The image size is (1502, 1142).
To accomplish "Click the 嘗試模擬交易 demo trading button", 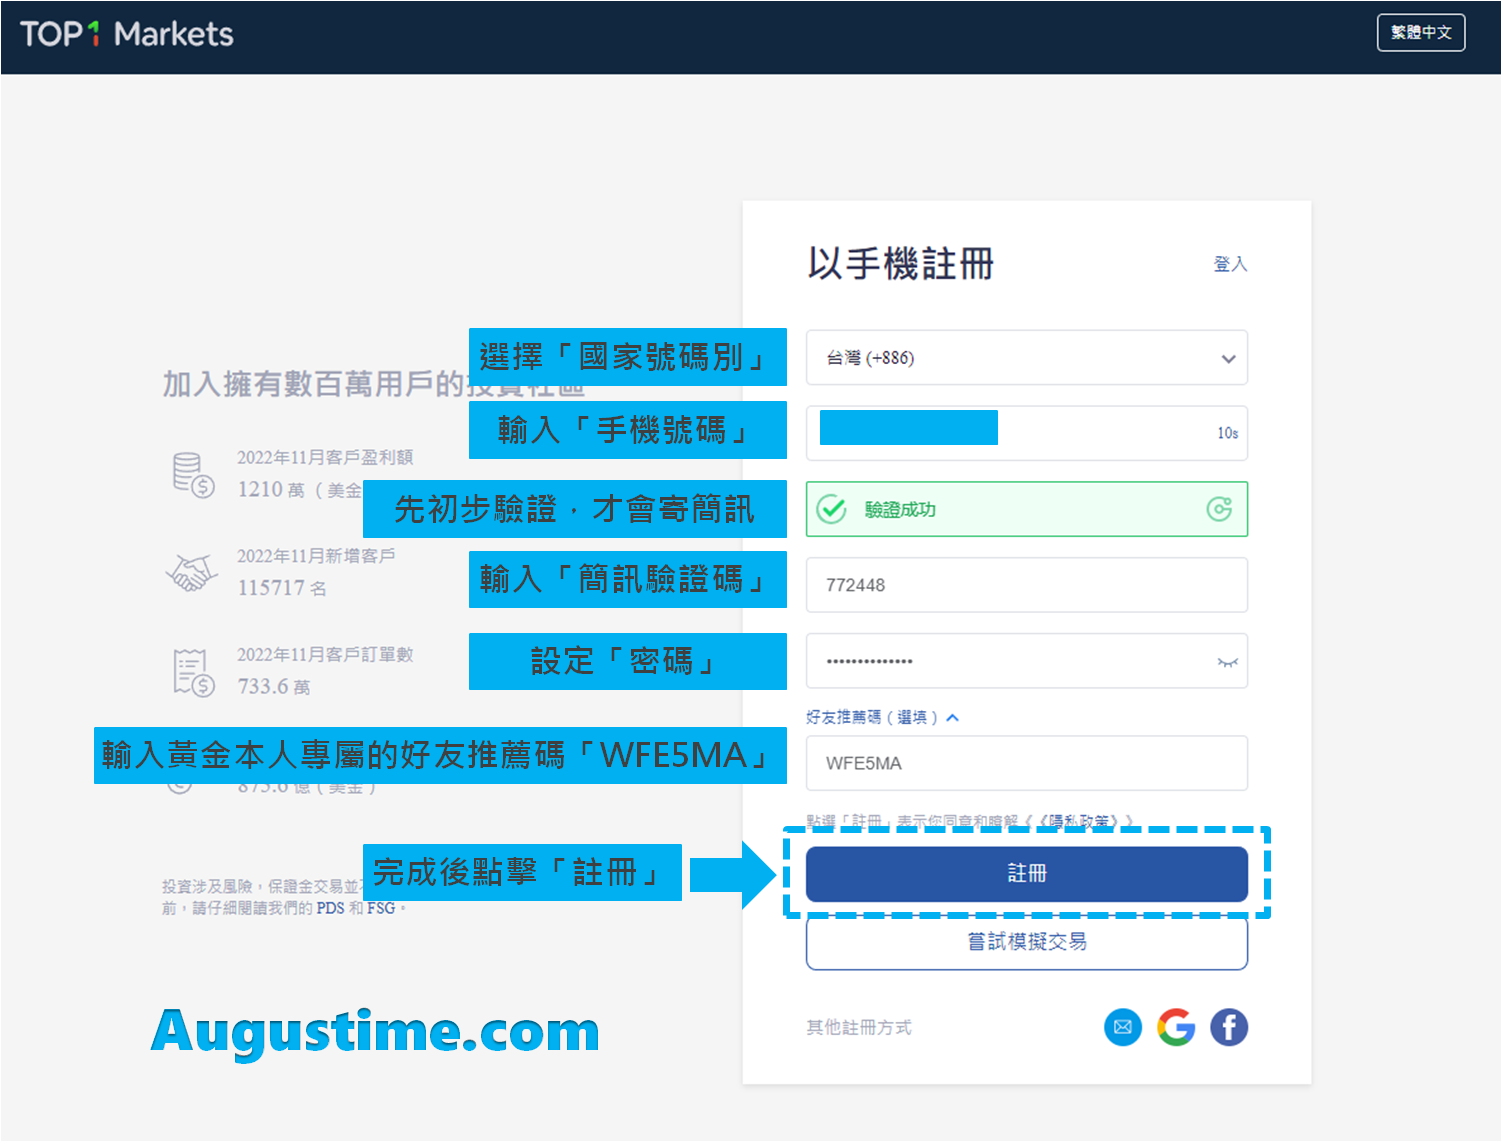I will 1027,942.
